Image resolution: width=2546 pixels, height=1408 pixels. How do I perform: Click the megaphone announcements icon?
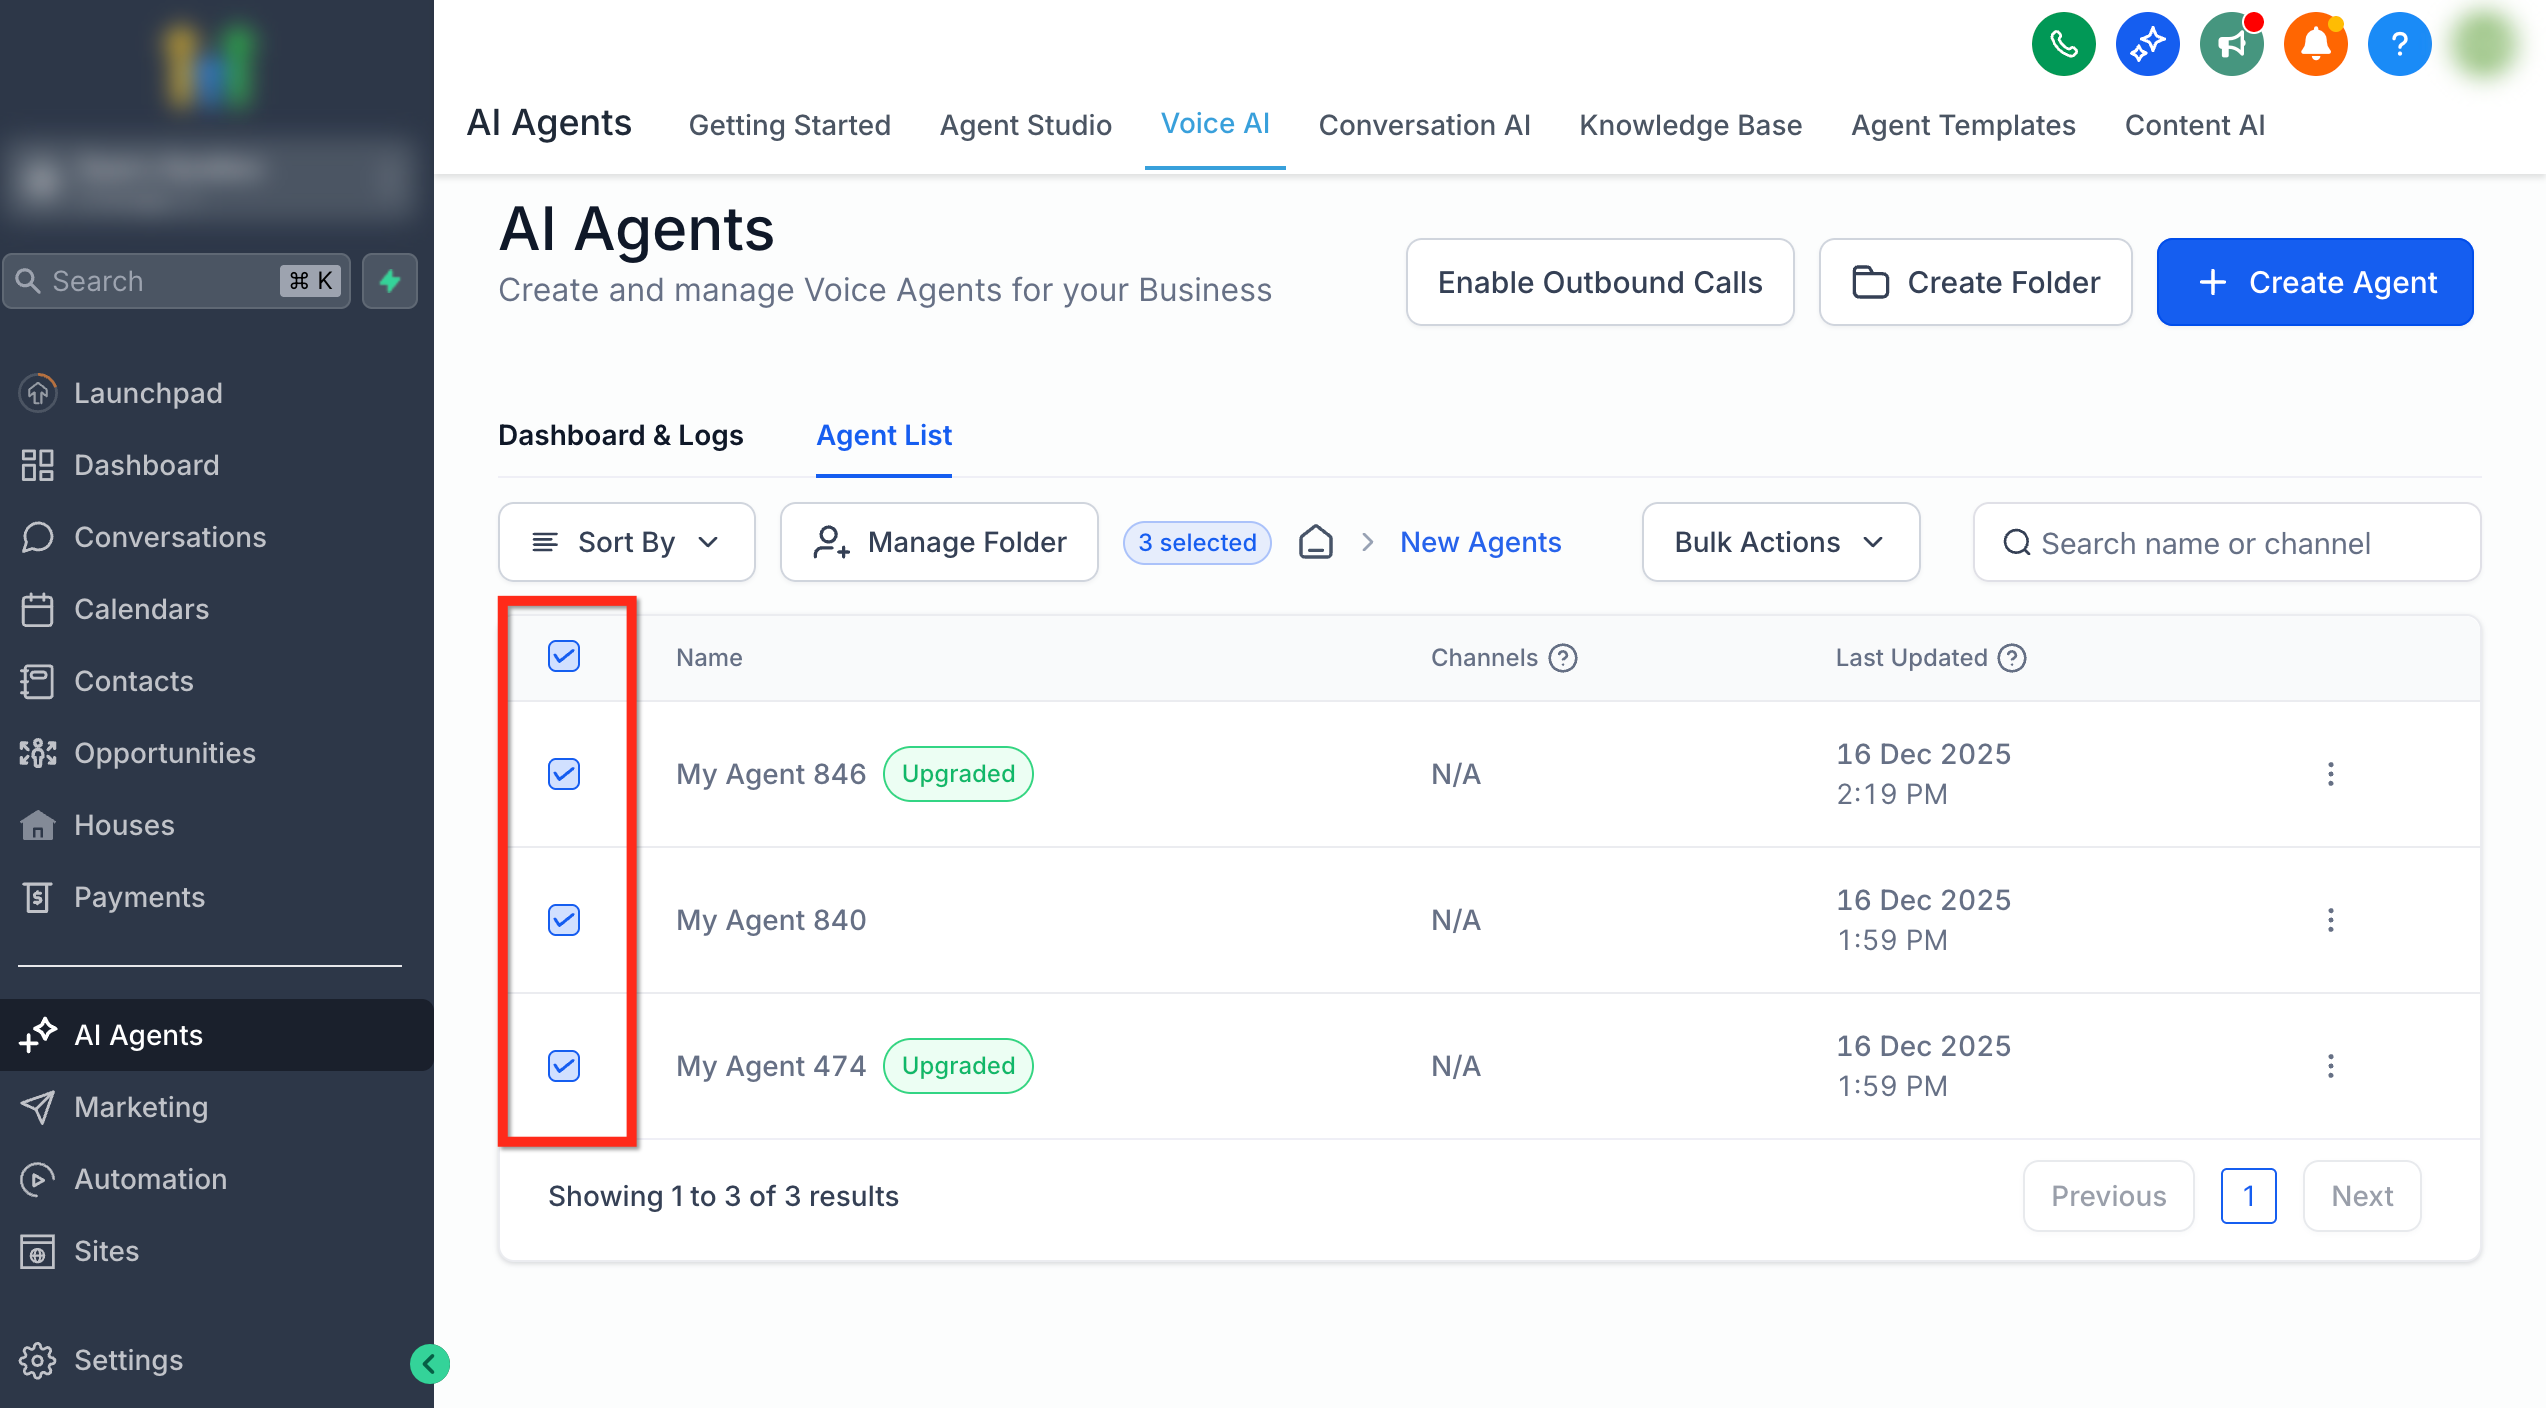pos(2231,44)
